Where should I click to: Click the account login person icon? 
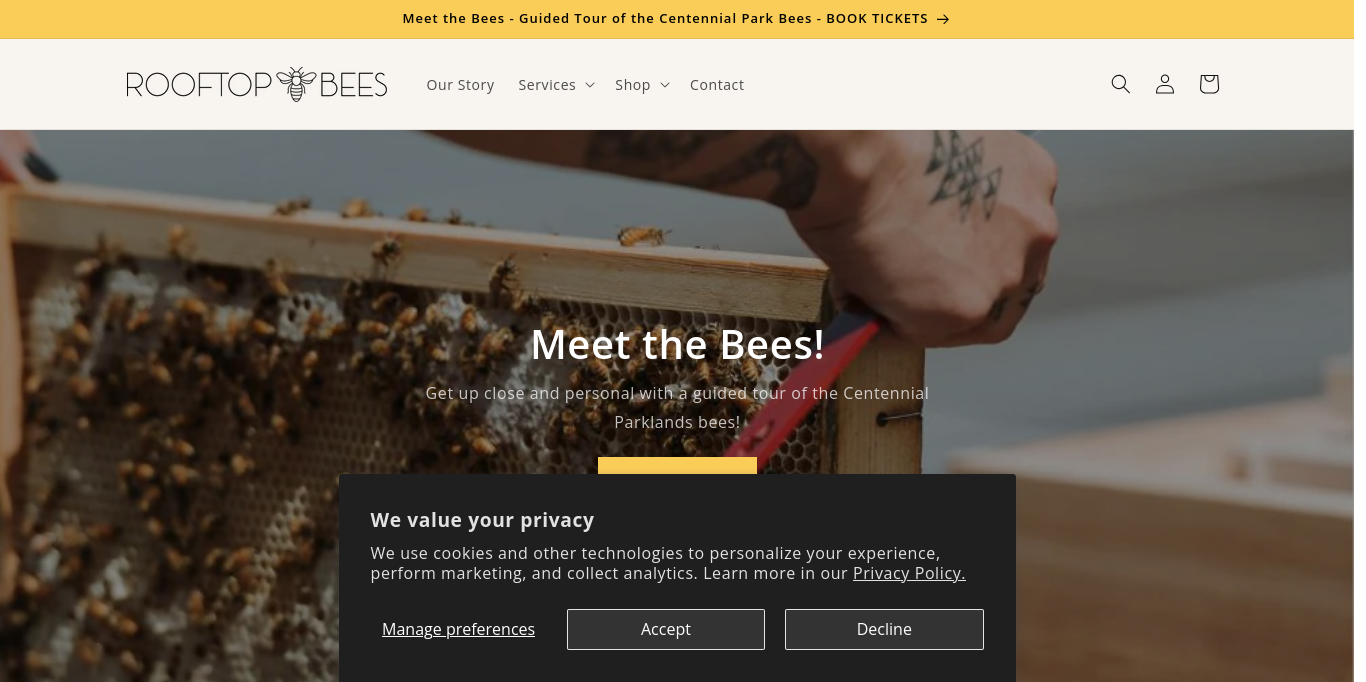pos(1164,84)
